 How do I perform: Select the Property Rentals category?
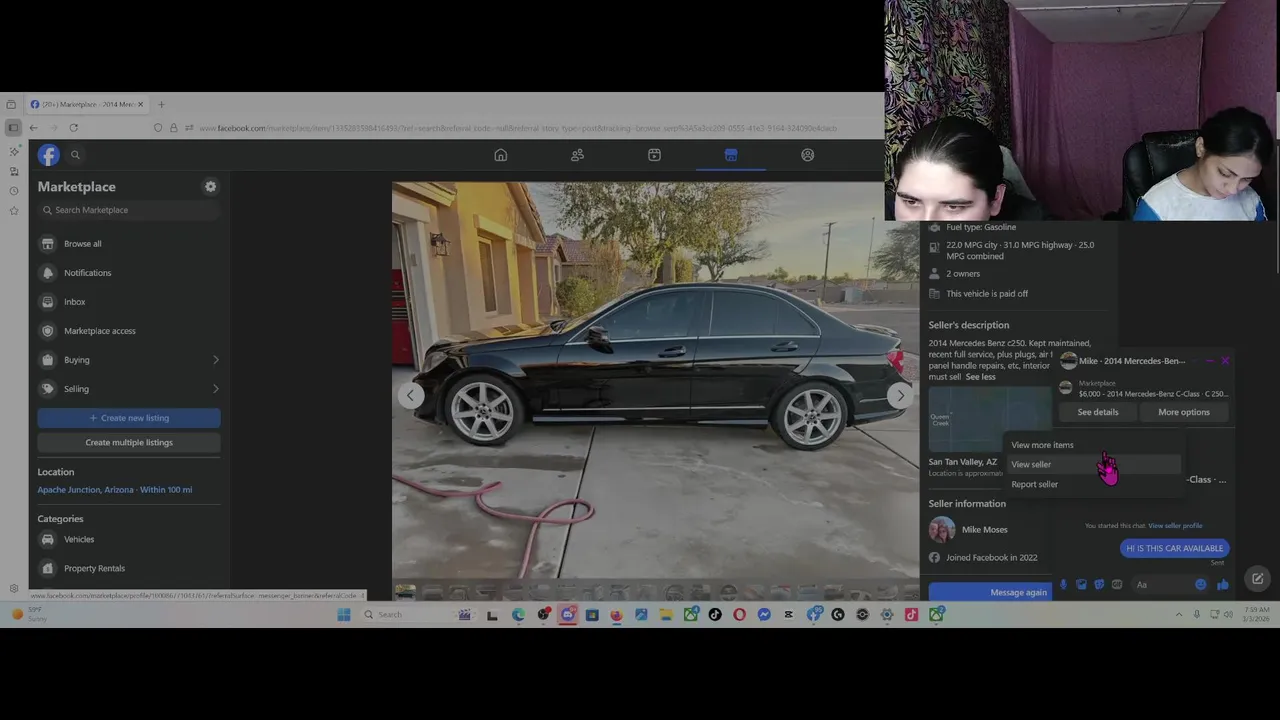coord(129,568)
